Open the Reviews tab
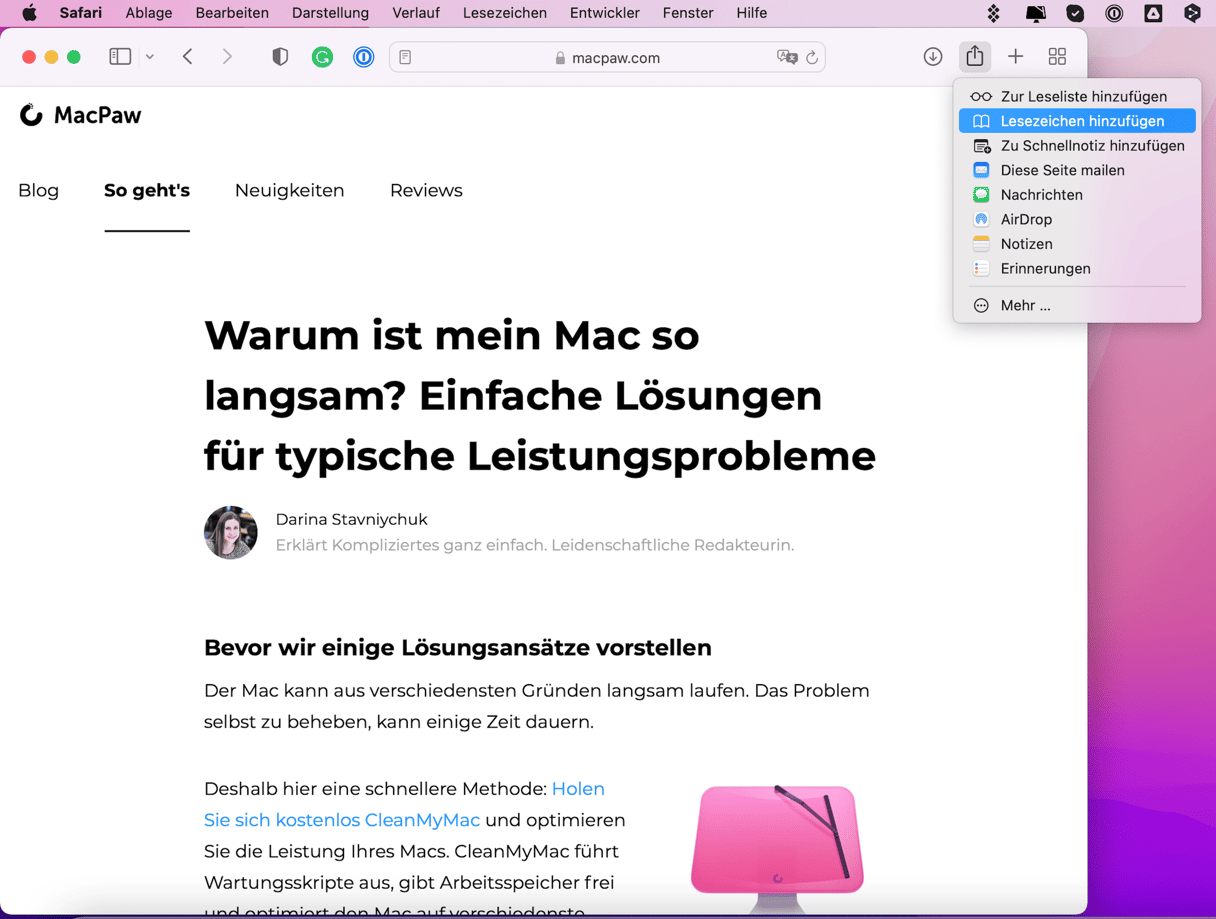Image resolution: width=1216 pixels, height=919 pixels. 426,190
